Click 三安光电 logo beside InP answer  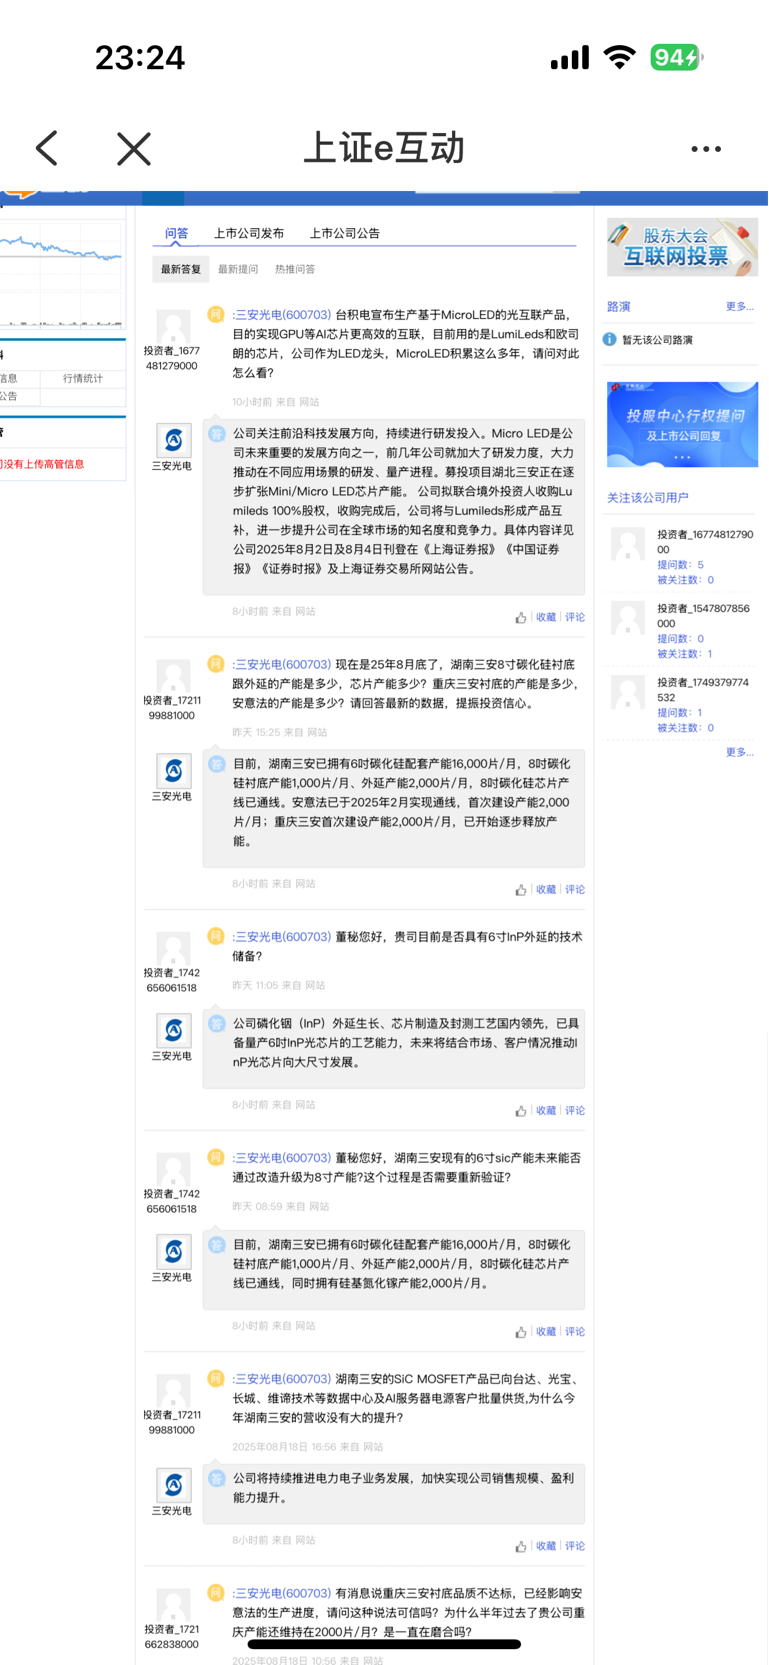click(173, 1030)
